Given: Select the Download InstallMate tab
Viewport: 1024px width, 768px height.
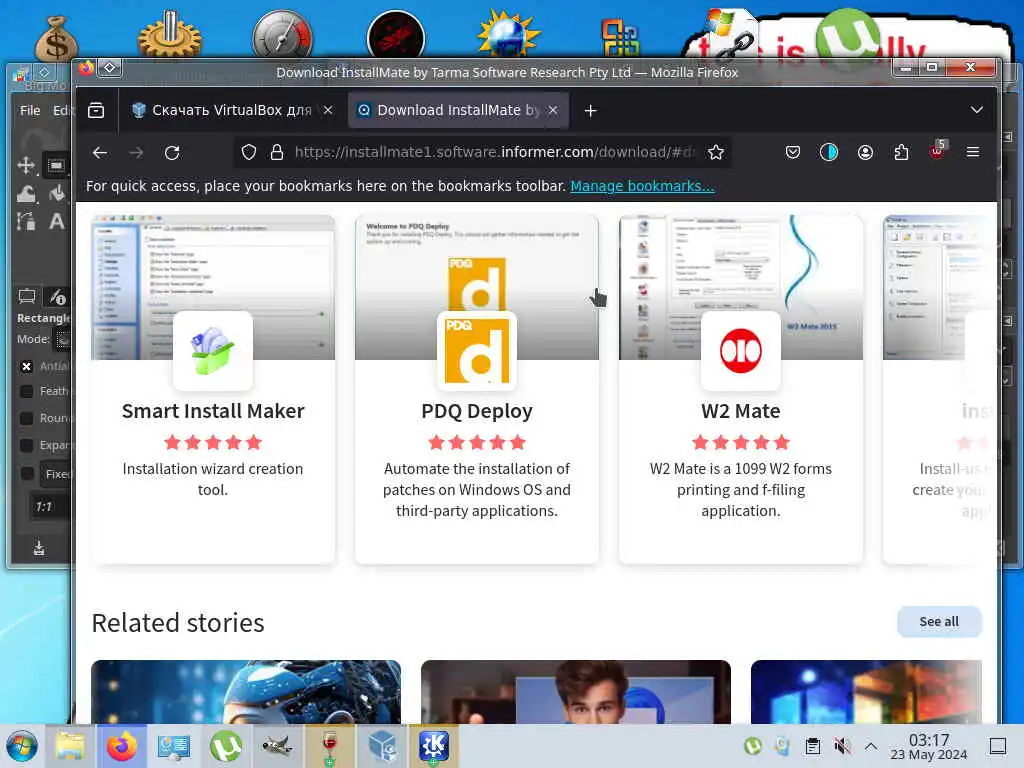Looking at the screenshot, I should (458, 110).
